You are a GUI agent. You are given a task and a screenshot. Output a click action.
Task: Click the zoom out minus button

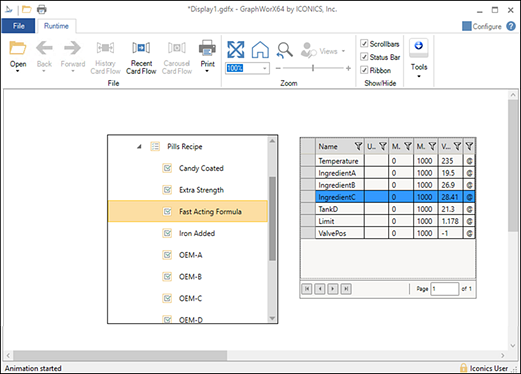pos(278,68)
